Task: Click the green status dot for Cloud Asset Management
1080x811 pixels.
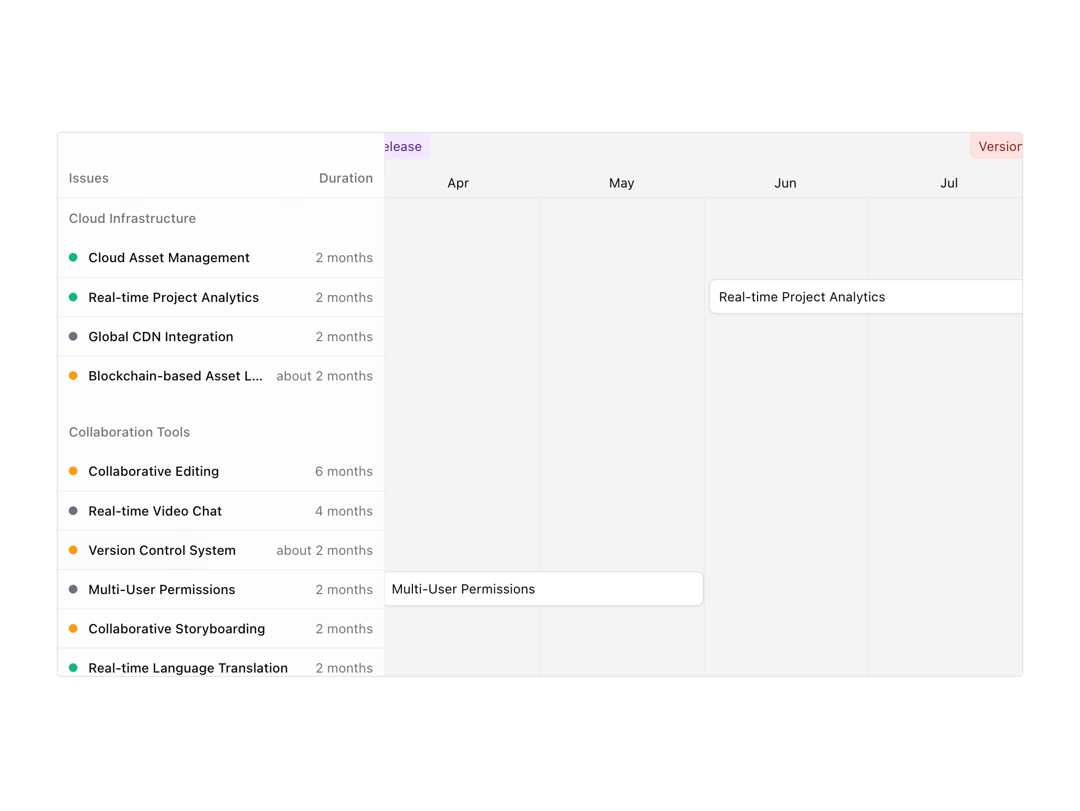Action: click(x=73, y=258)
